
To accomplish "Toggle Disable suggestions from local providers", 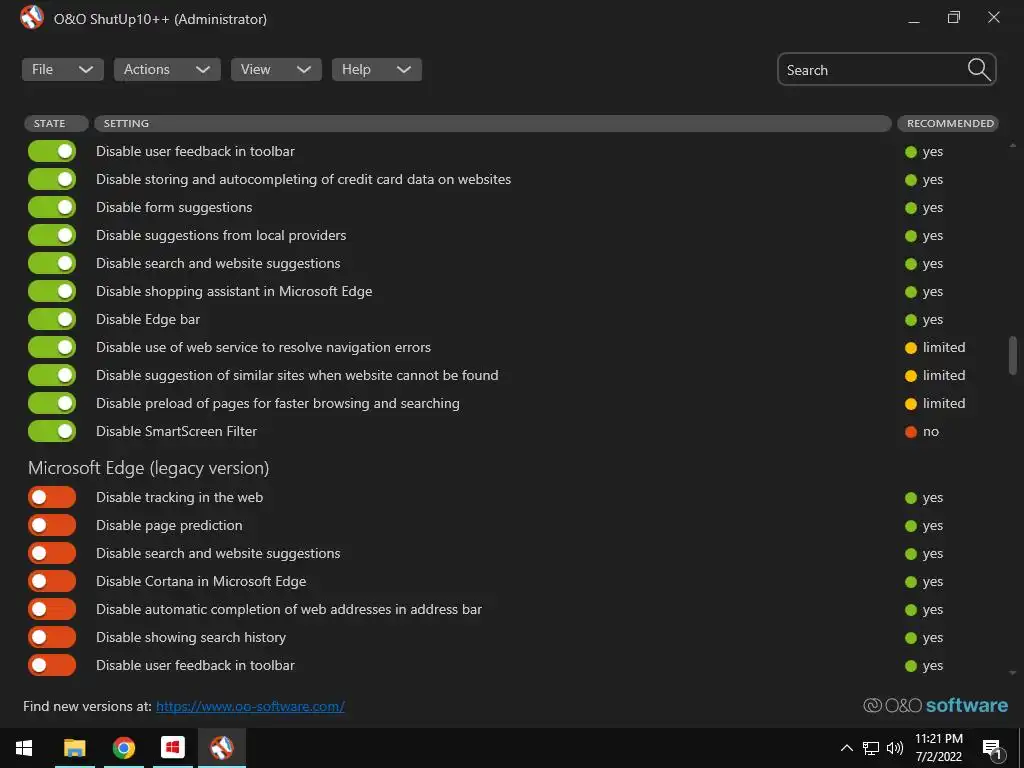I will point(52,235).
